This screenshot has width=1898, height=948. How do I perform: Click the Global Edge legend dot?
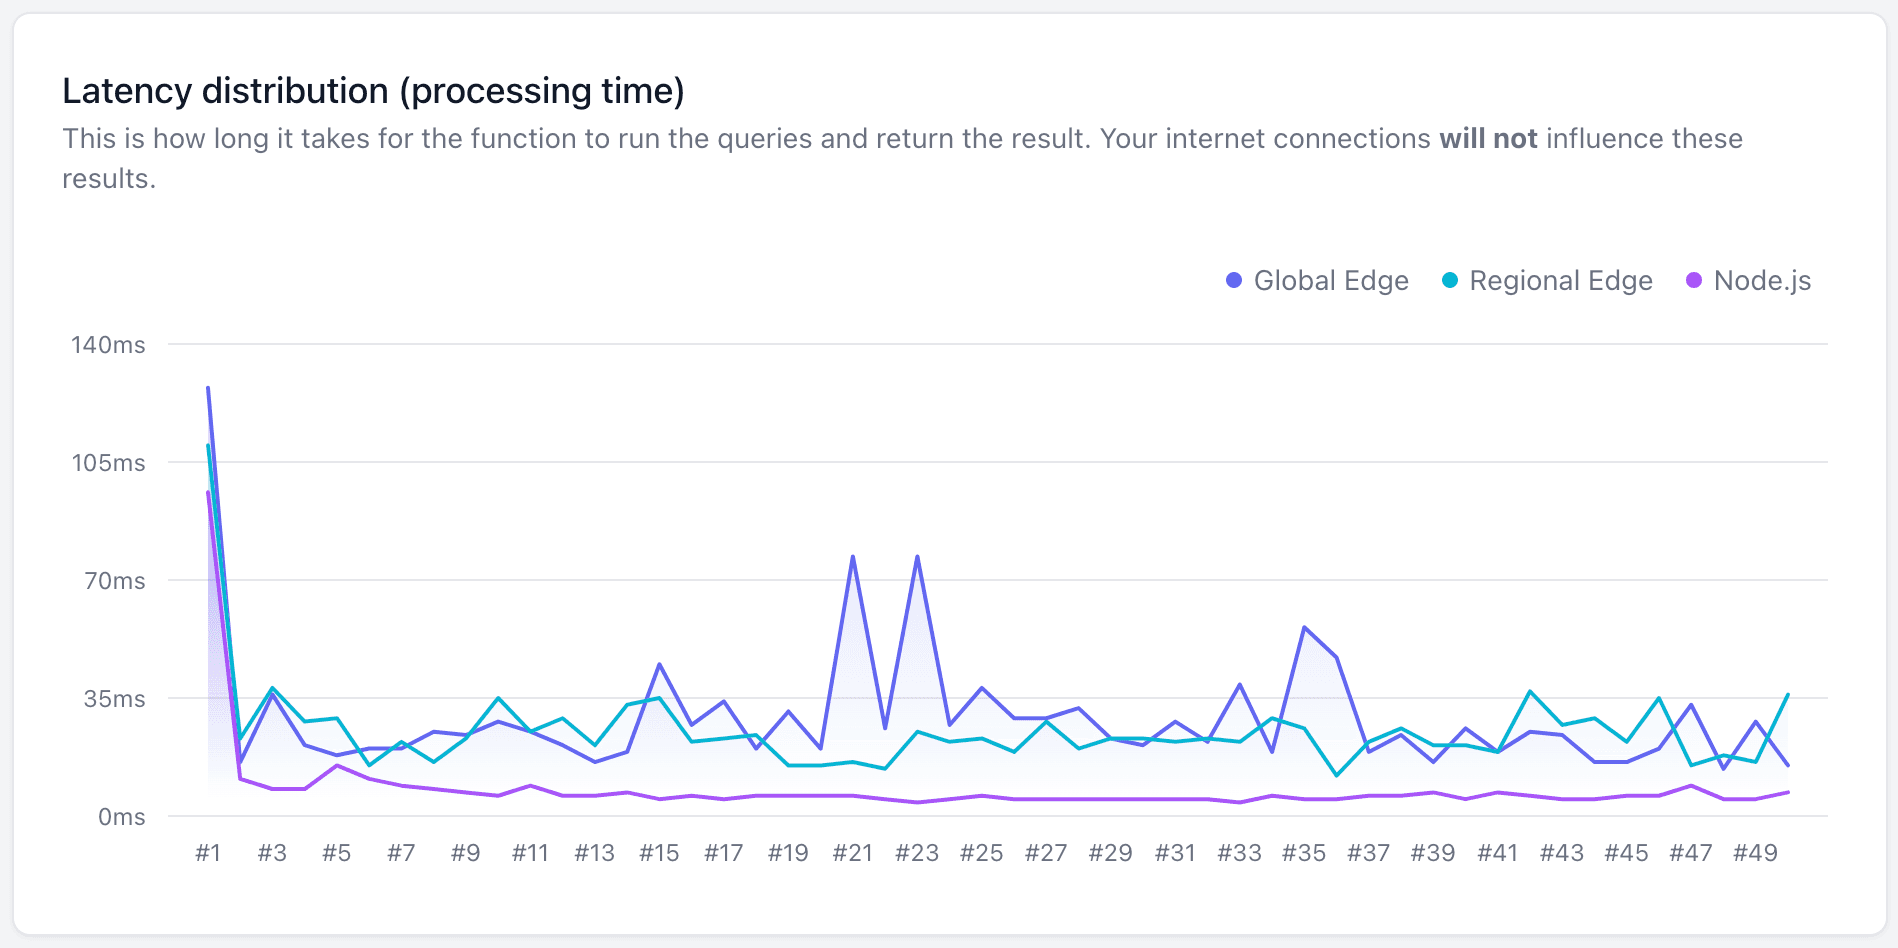1234,281
